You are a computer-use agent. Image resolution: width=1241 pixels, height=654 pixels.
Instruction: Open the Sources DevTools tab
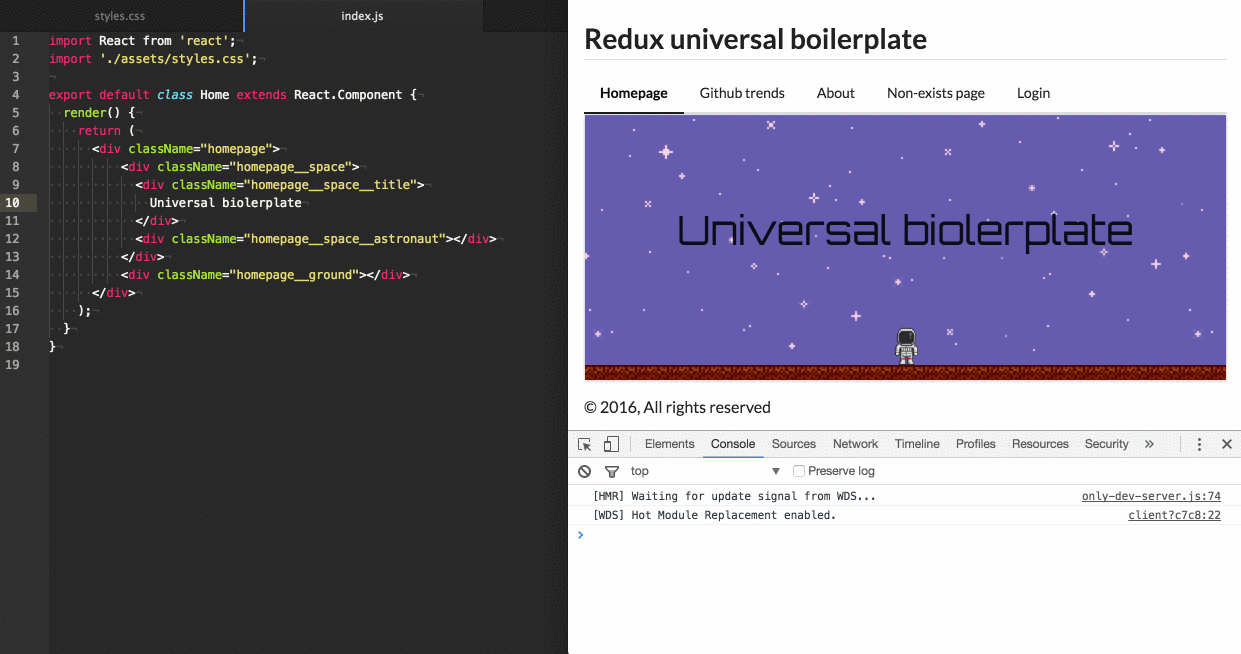(794, 444)
